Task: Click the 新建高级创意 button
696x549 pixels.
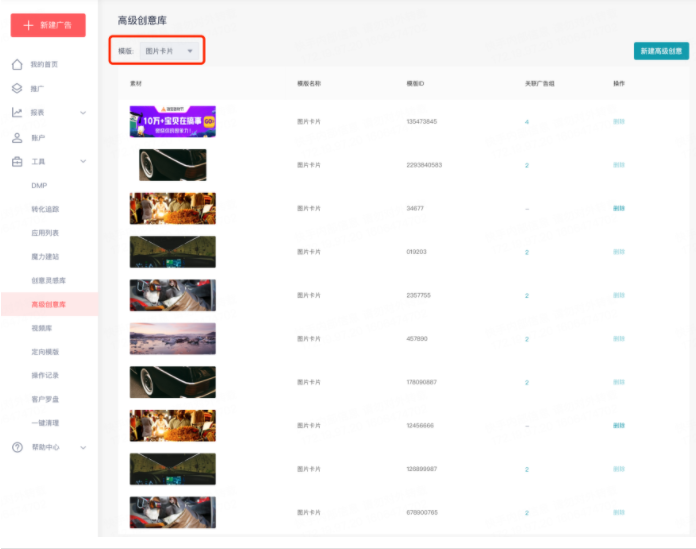Action: tap(661, 51)
